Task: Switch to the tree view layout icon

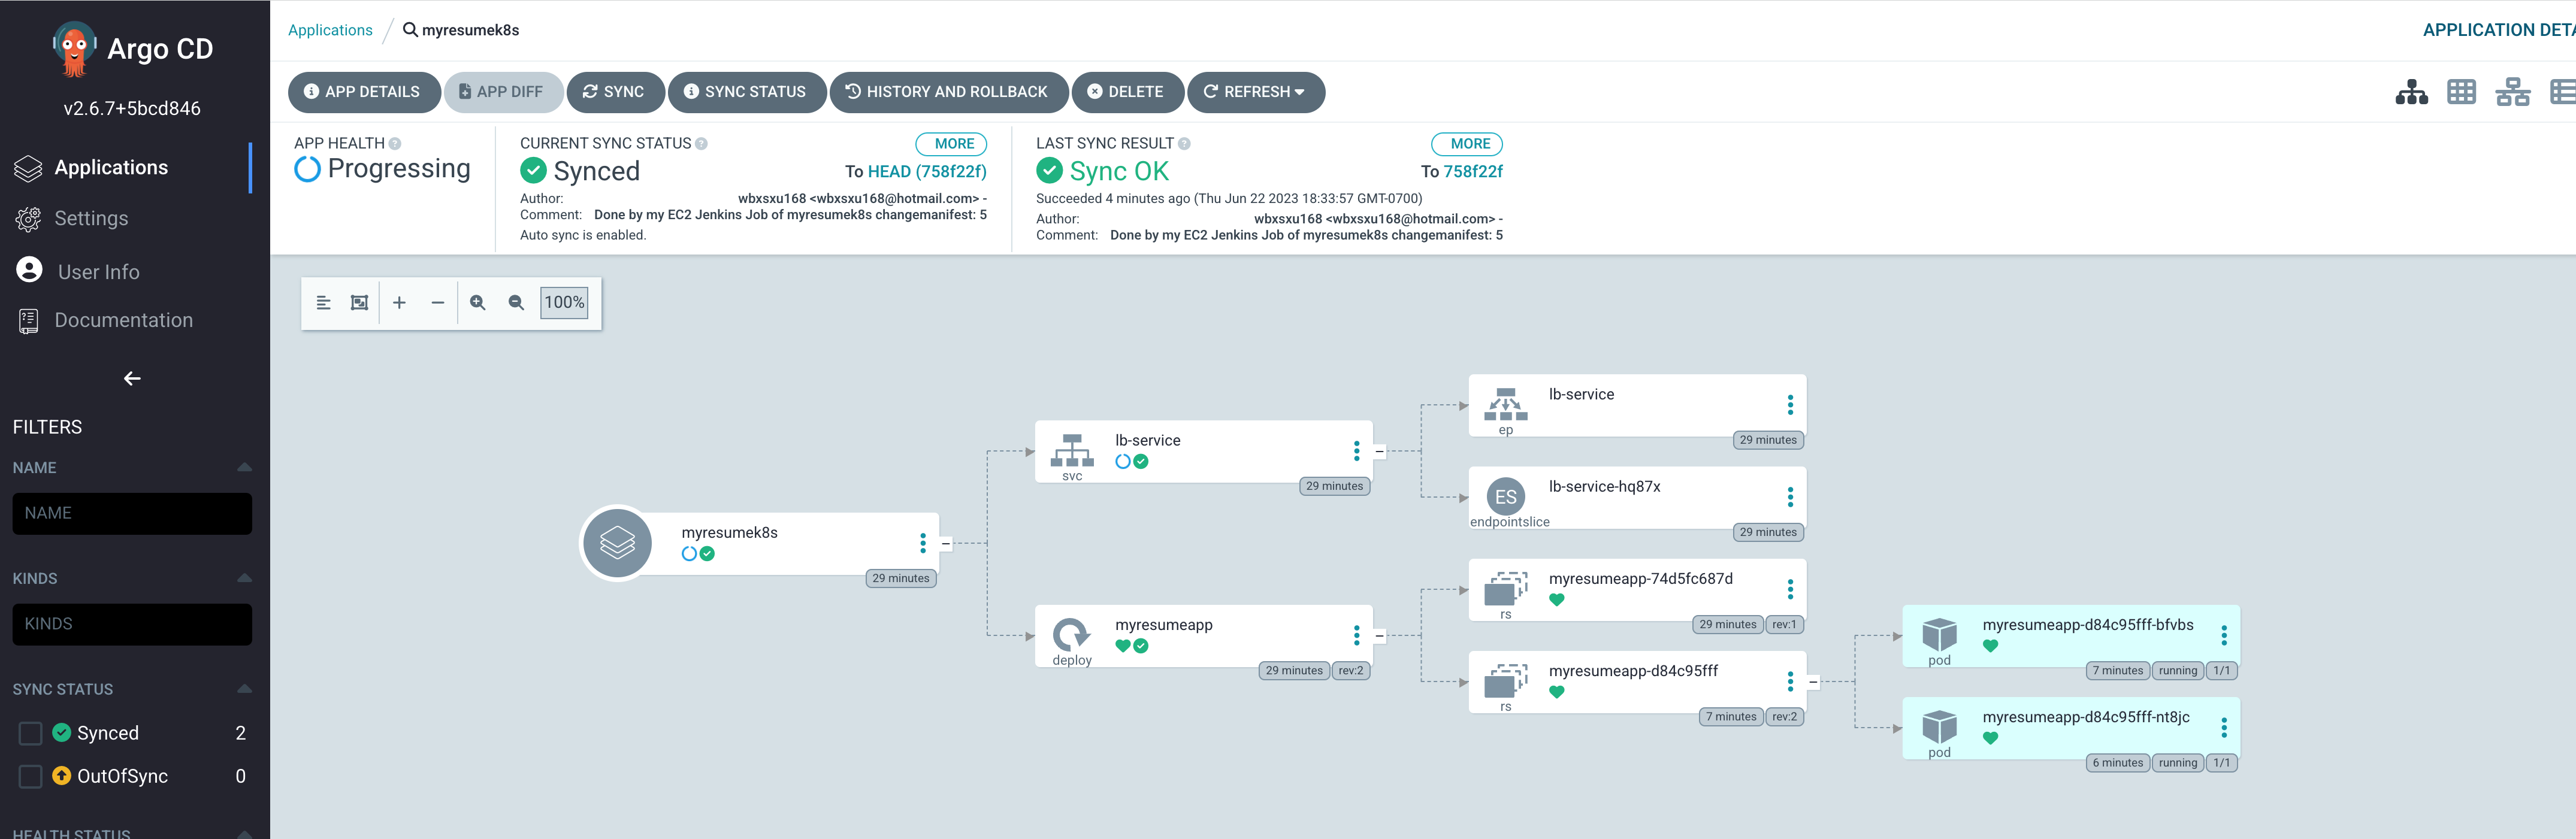Action: pos(2411,92)
